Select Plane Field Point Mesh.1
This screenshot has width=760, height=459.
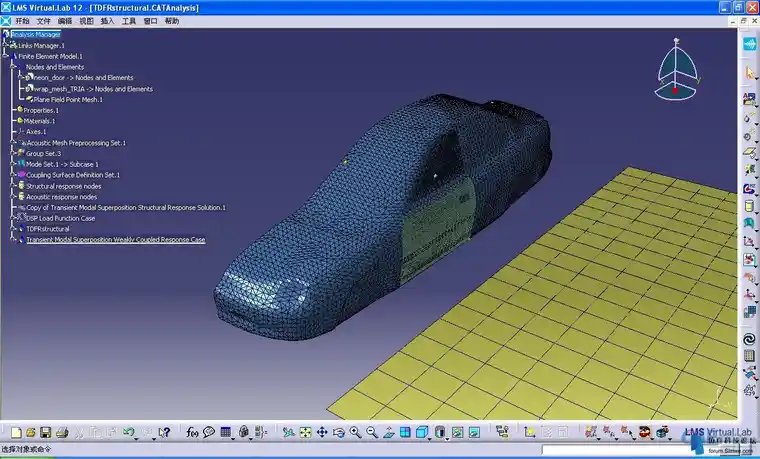pos(68,99)
